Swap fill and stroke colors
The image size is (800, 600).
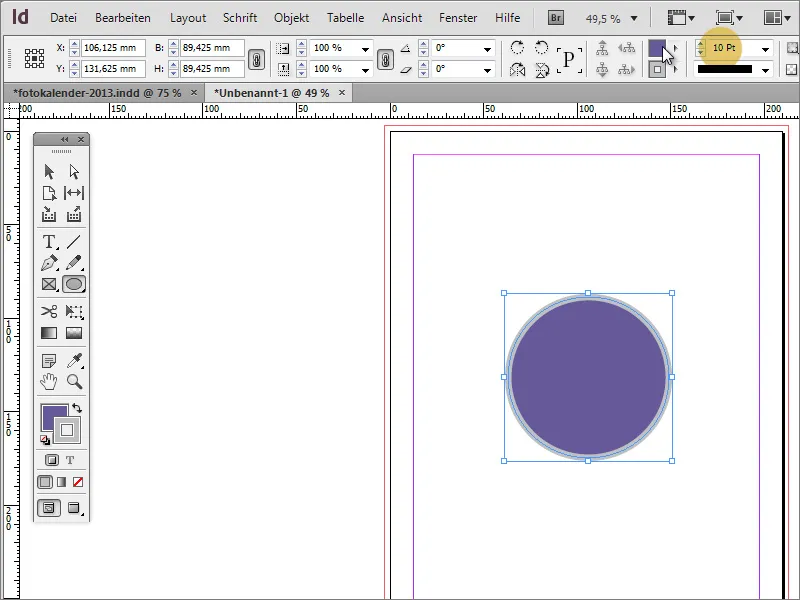(77, 408)
